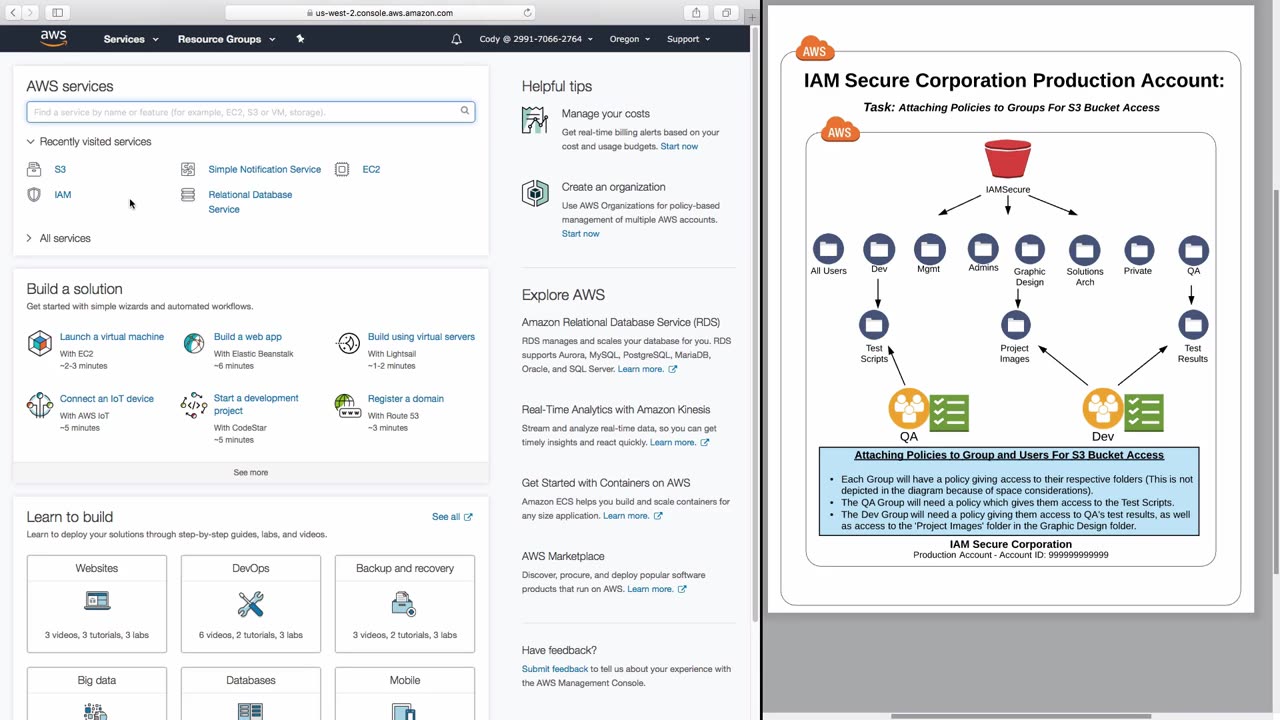Click the diagram window horizontal scrollbar
This screenshot has height=720, width=1280.
(1020, 716)
